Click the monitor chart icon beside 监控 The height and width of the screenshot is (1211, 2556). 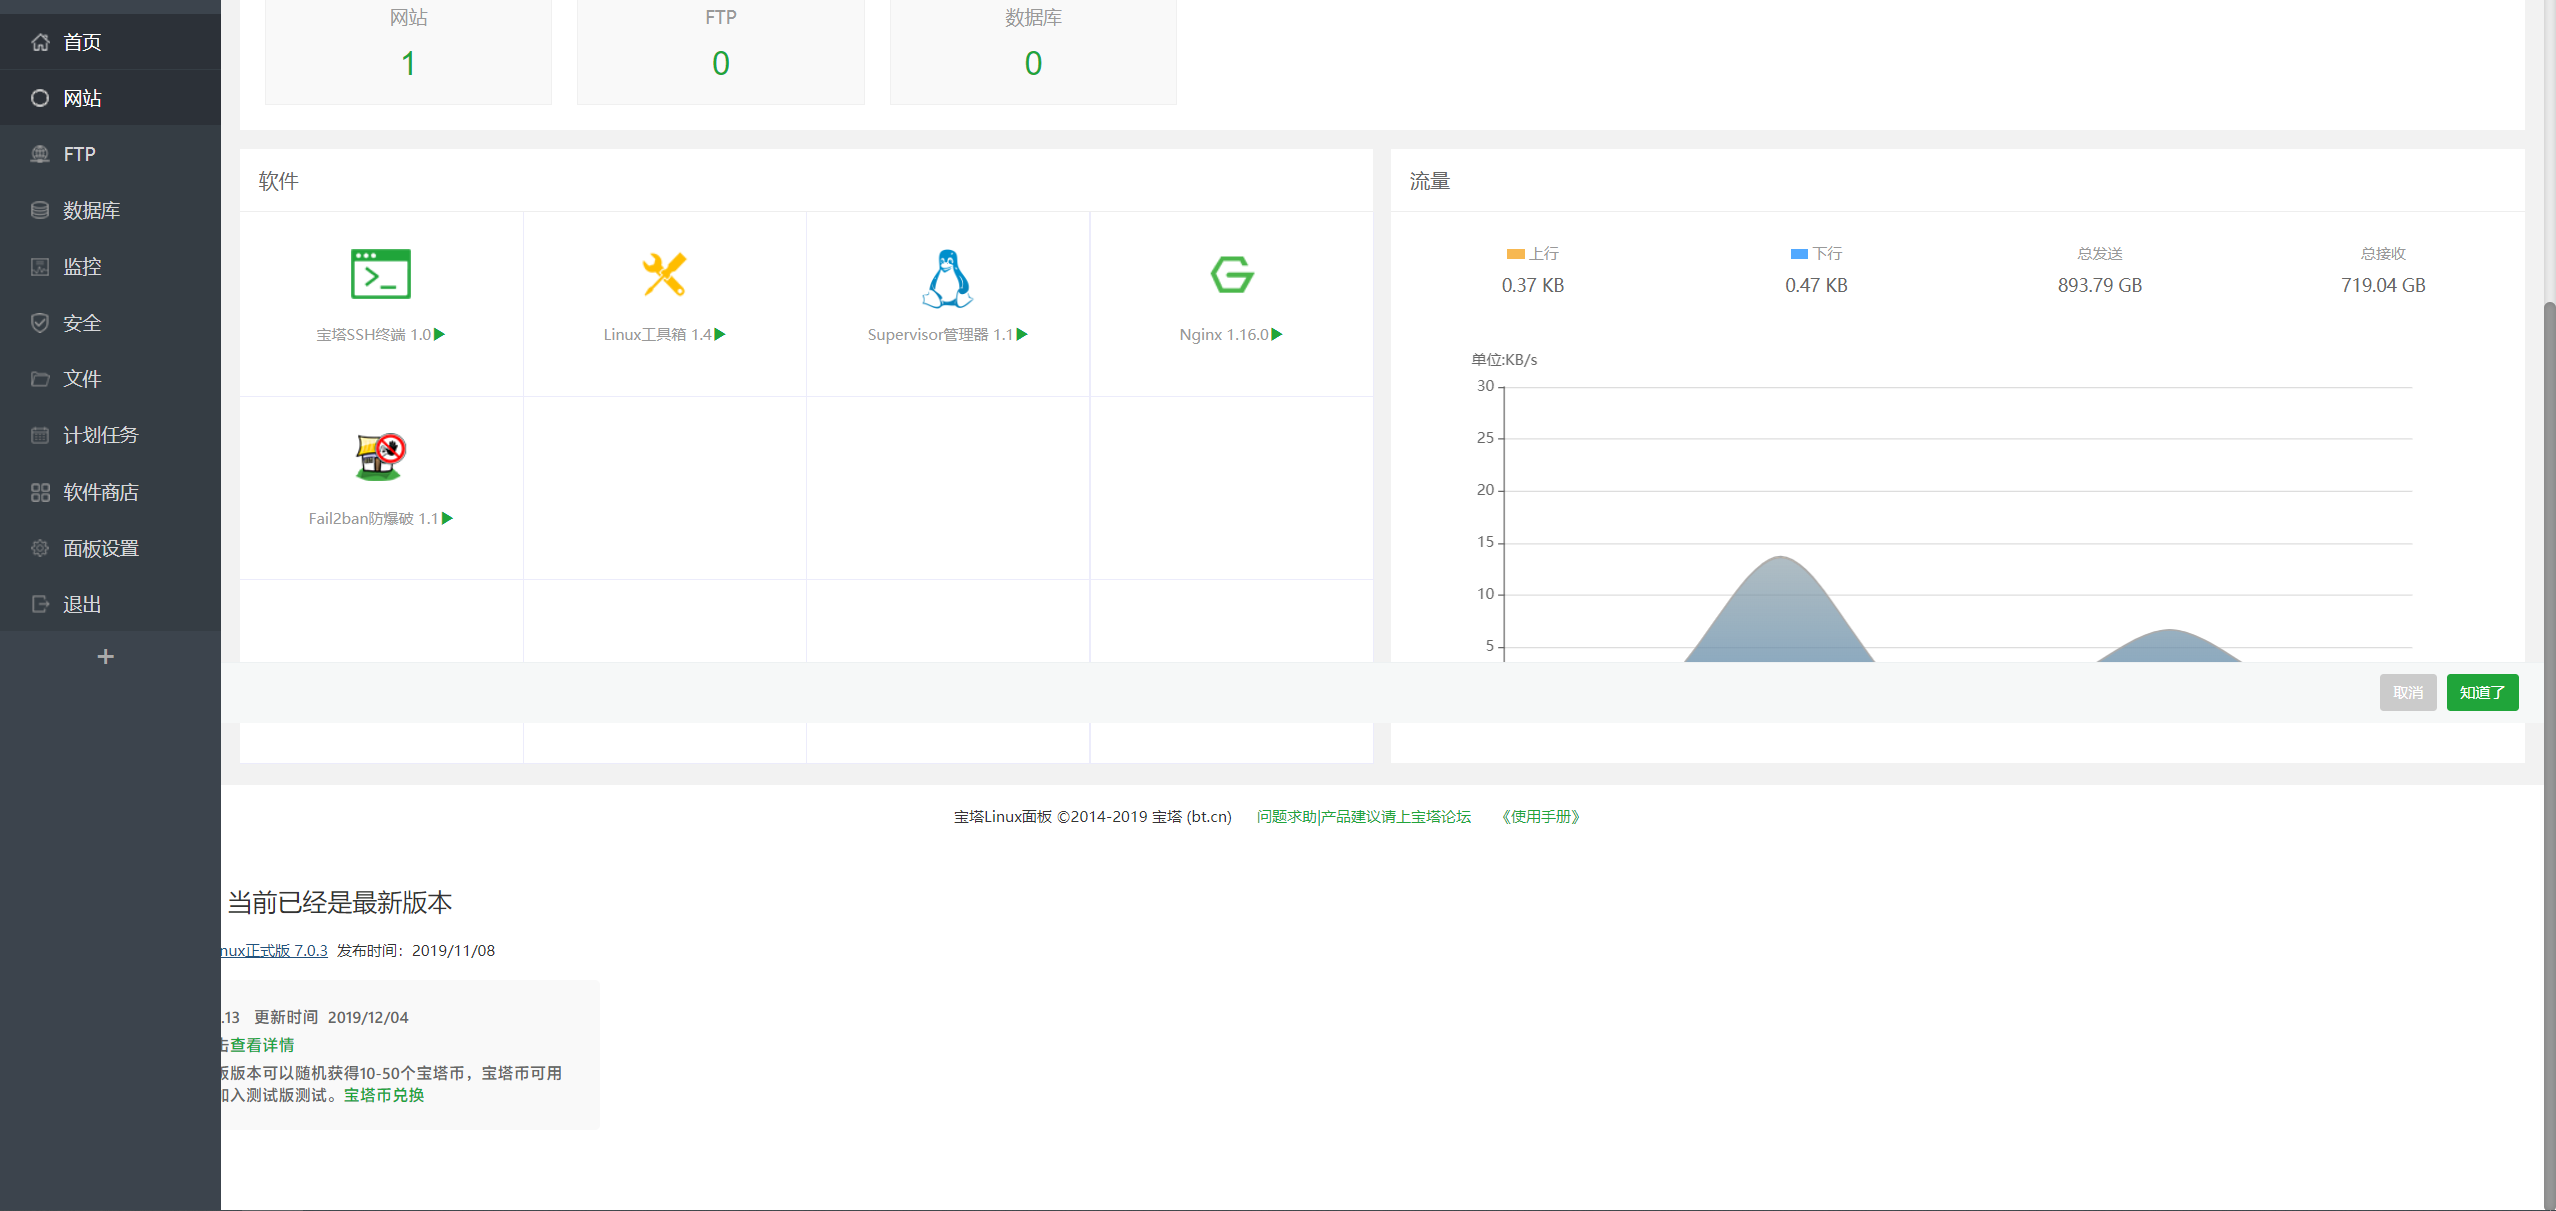[40, 267]
